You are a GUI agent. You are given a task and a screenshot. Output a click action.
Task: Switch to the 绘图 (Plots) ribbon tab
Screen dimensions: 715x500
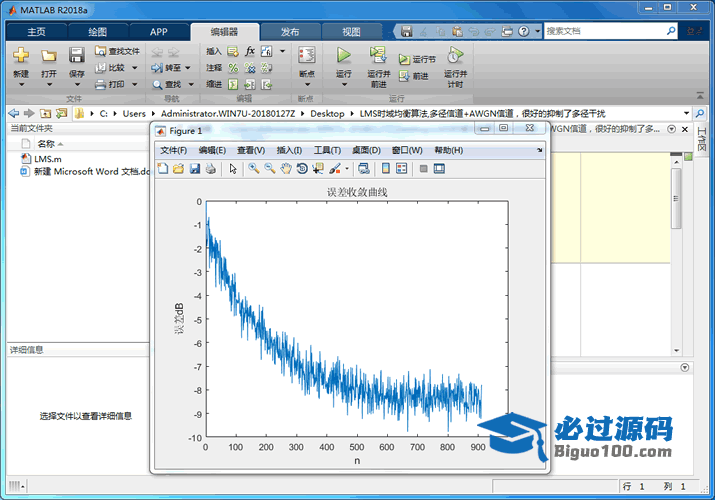click(97, 31)
